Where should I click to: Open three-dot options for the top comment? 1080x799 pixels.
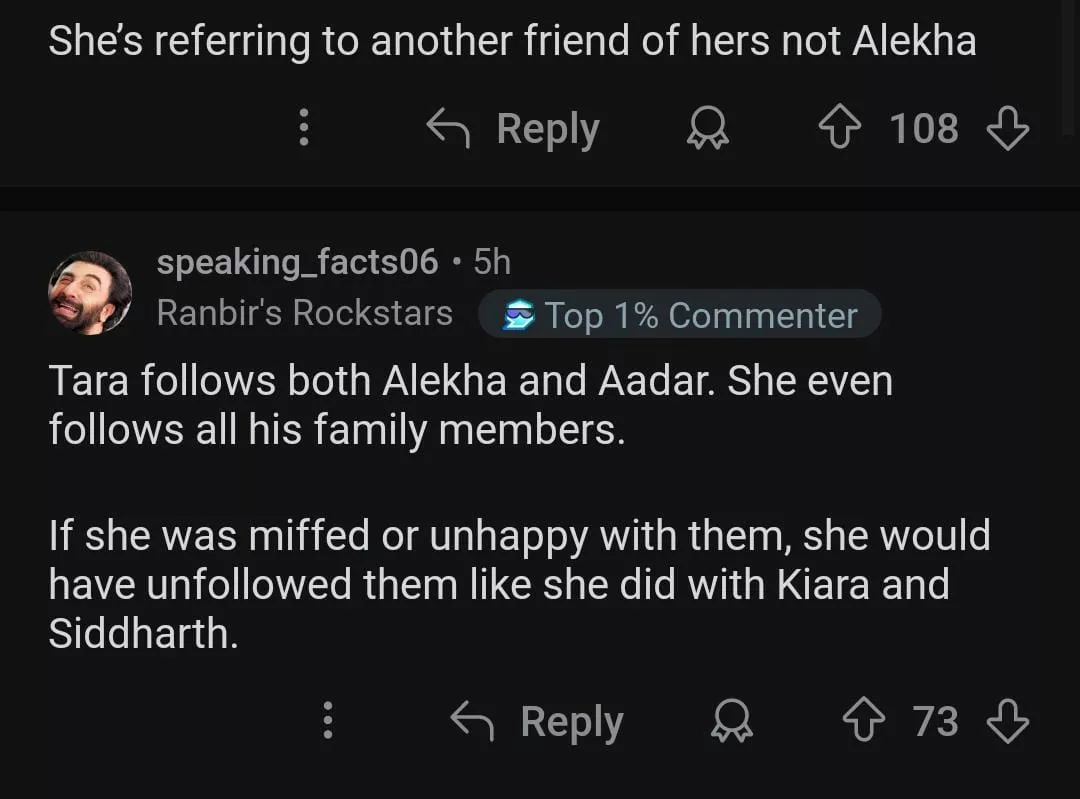(303, 129)
